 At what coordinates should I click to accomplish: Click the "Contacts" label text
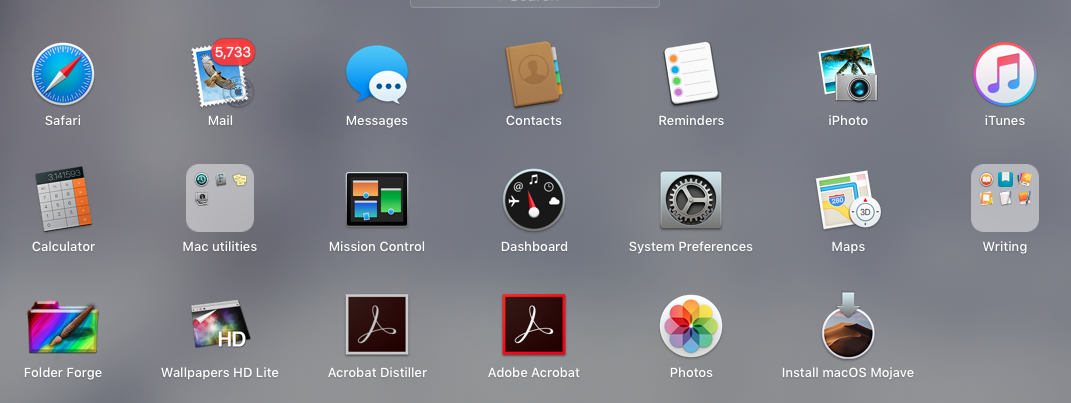coord(533,121)
